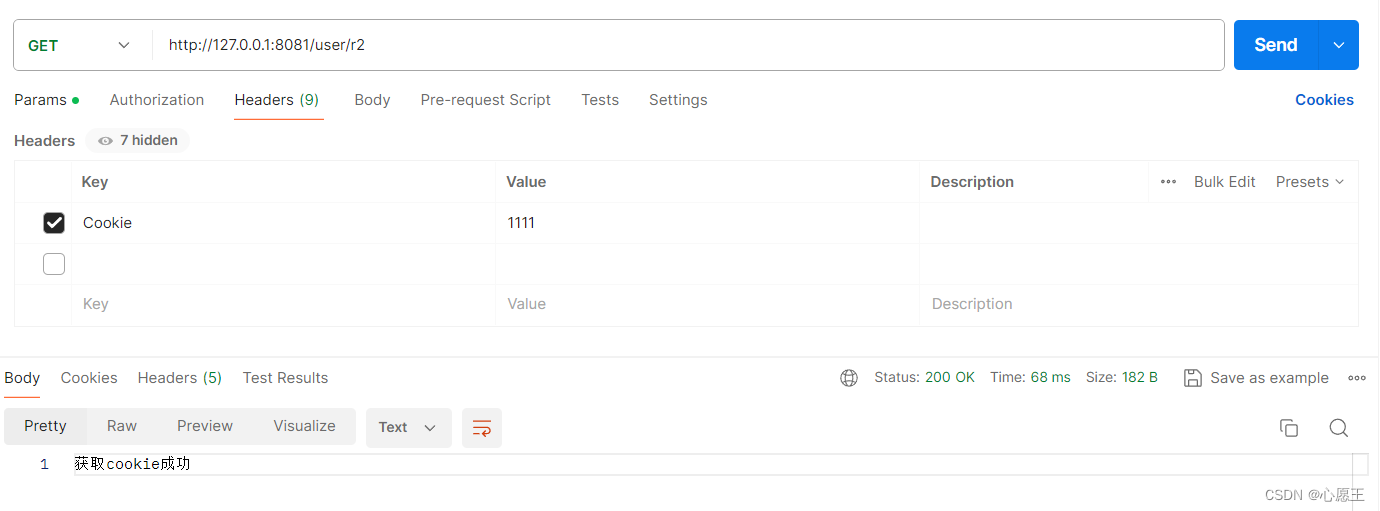This screenshot has width=1380, height=511.
Task: Open Pre-request Script tab
Action: pyautogui.click(x=486, y=100)
